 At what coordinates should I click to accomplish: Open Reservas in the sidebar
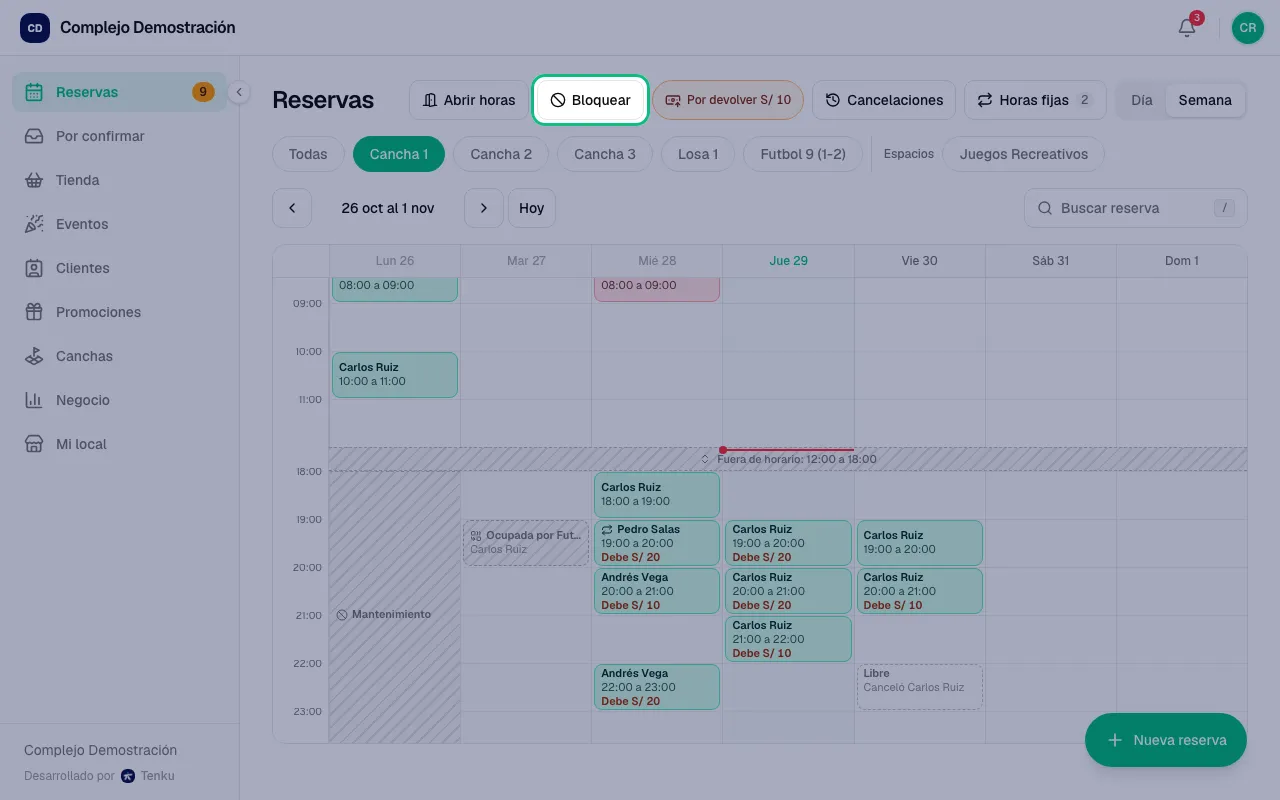click(119, 92)
